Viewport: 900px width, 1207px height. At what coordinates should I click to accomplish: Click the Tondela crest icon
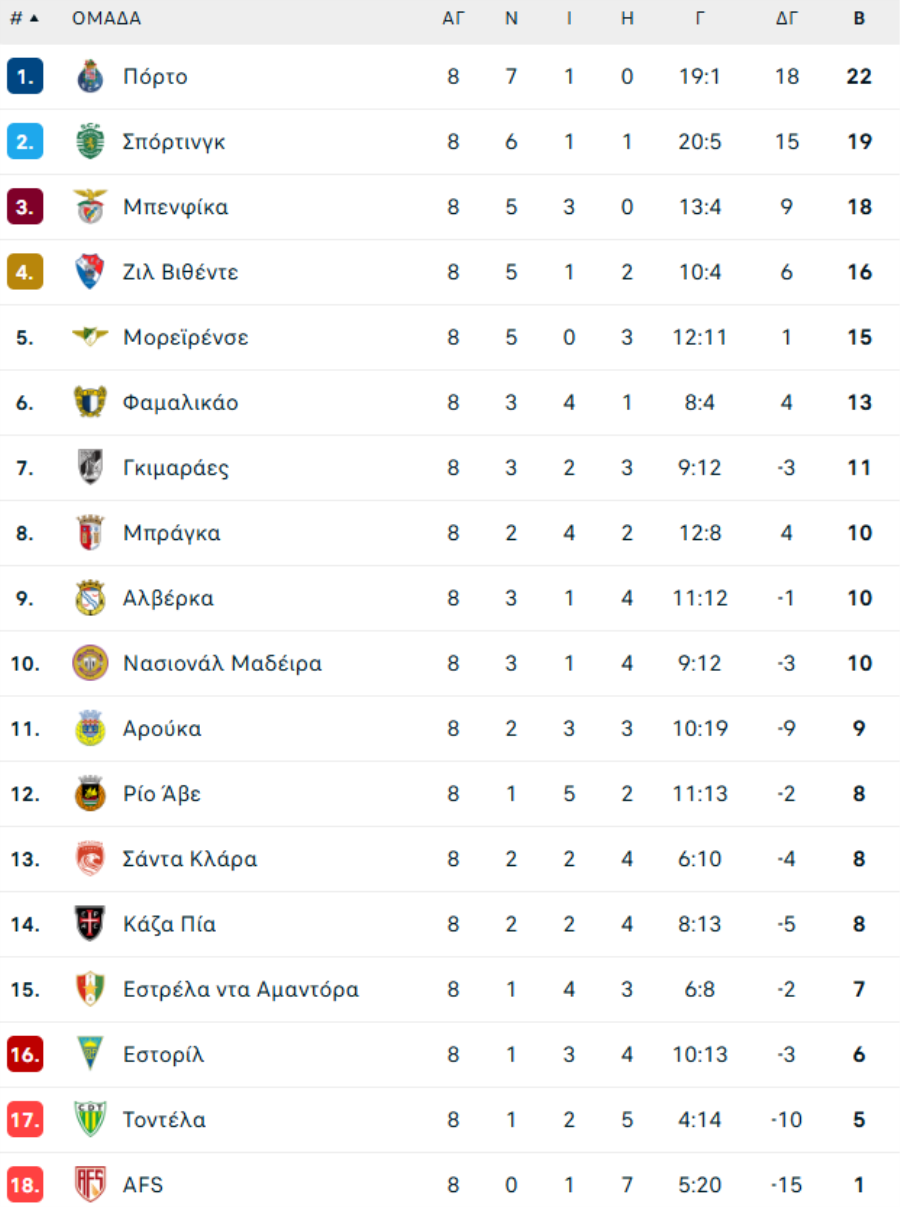point(90,1119)
